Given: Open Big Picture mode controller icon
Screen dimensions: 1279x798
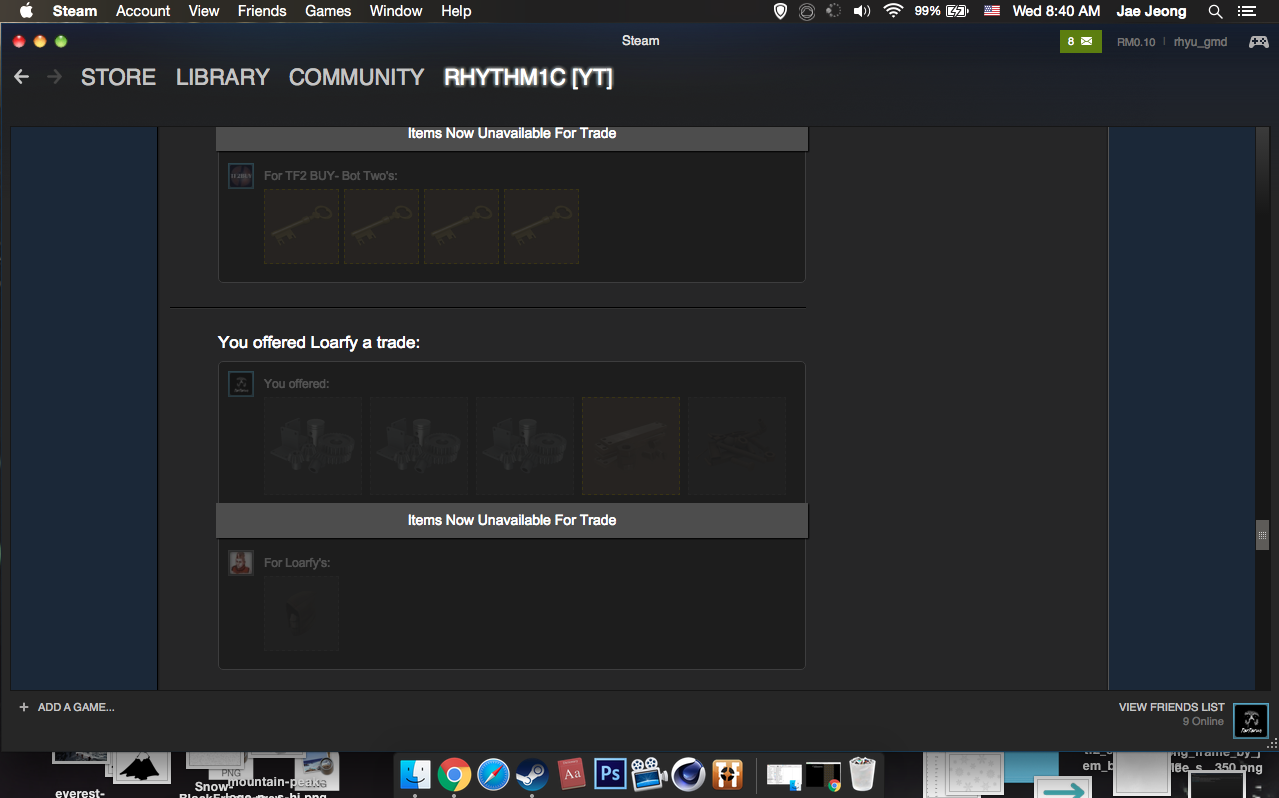Looking at the screenshot, I should pyautogui.click(x=1258, y=42).
